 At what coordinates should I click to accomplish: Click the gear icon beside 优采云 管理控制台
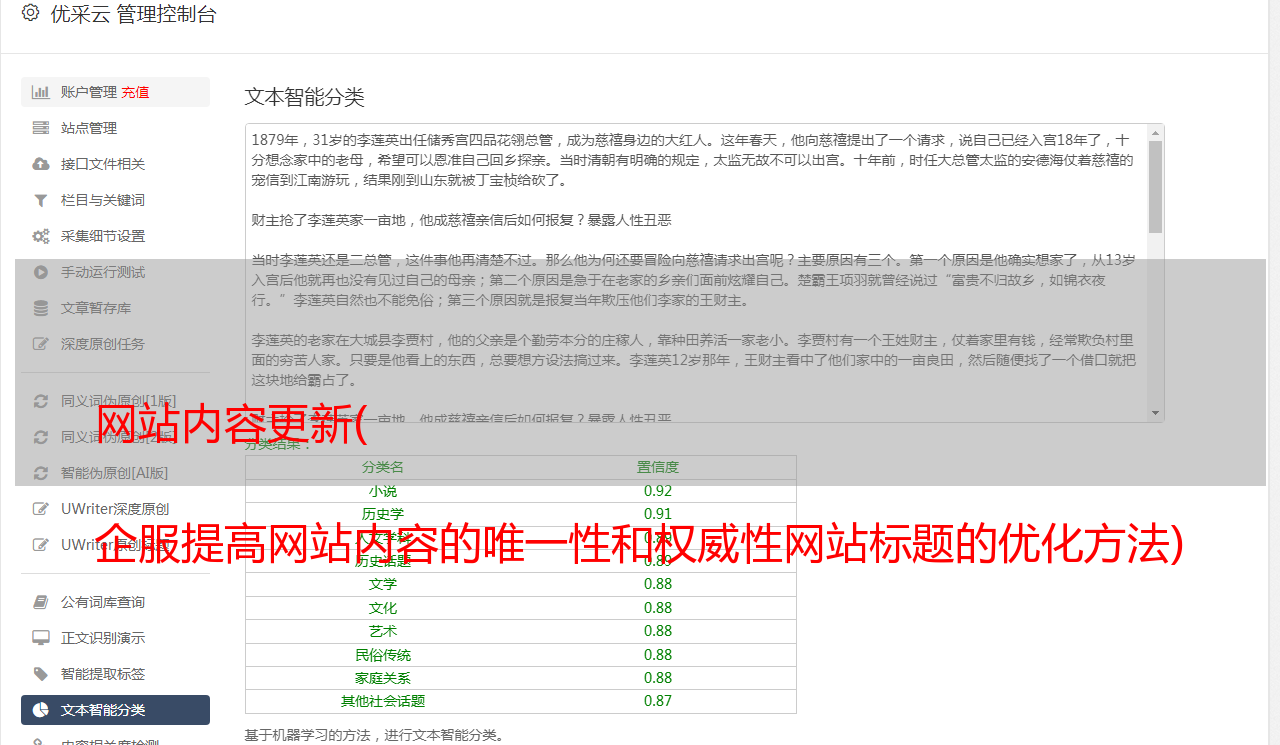(30, 13)
